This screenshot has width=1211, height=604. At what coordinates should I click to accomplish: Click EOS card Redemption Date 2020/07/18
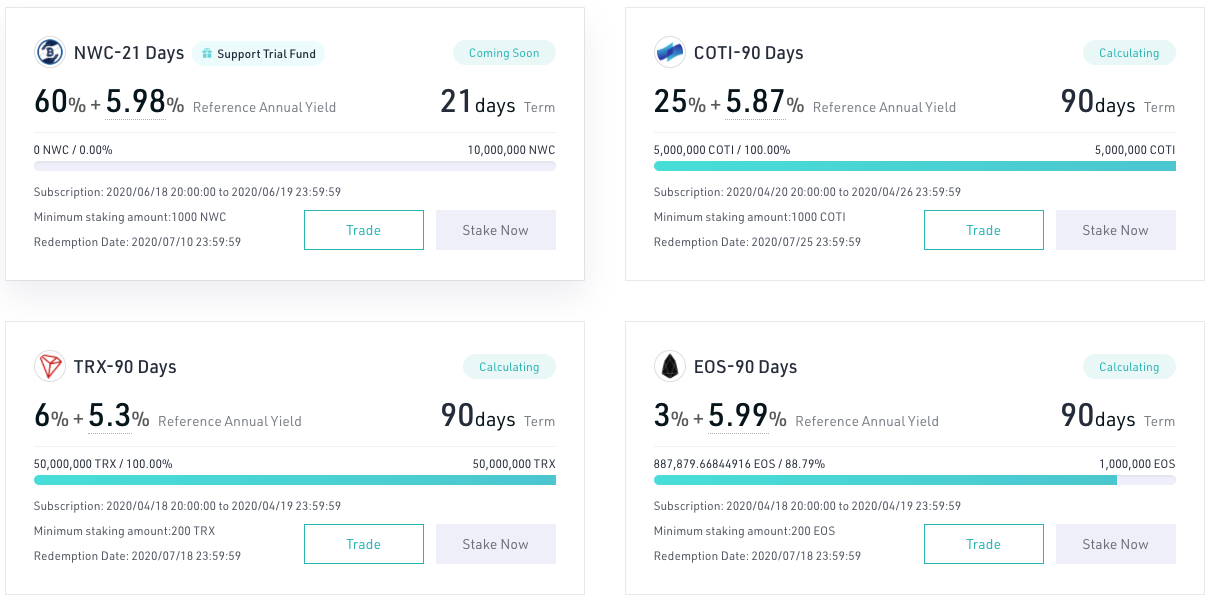click(x=758, y=556)
